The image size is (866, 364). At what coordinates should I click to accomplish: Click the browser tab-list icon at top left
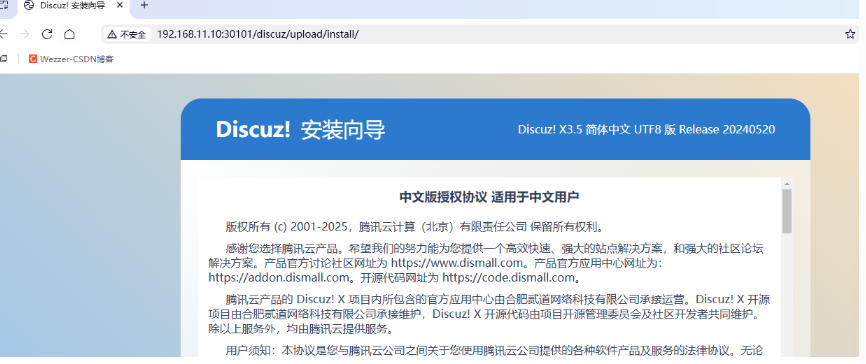tap(3, 6)
